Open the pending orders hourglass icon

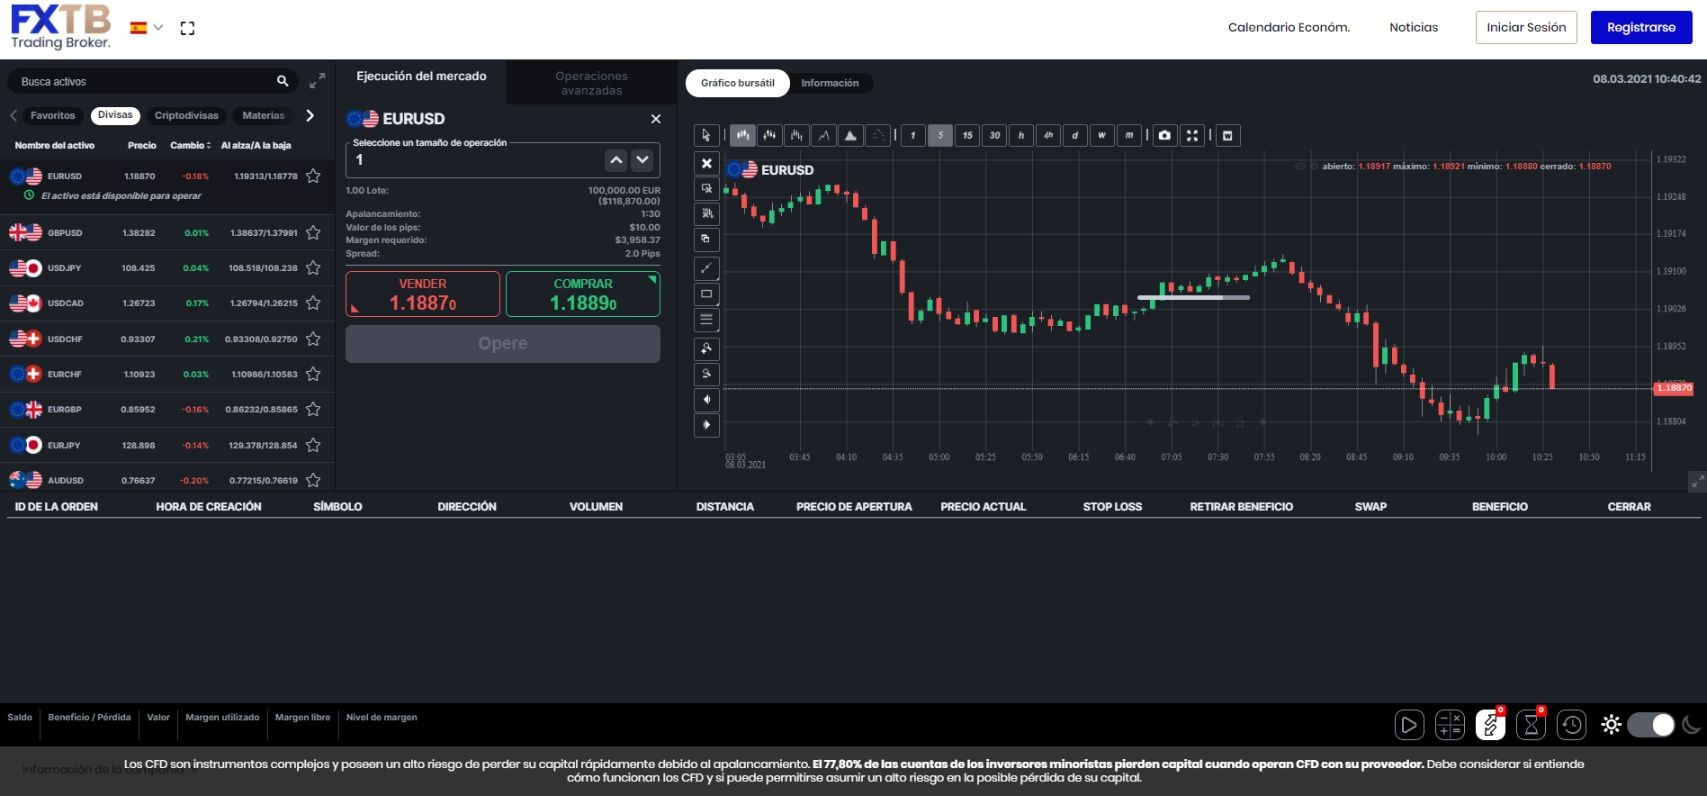(x=1531, y=725)
